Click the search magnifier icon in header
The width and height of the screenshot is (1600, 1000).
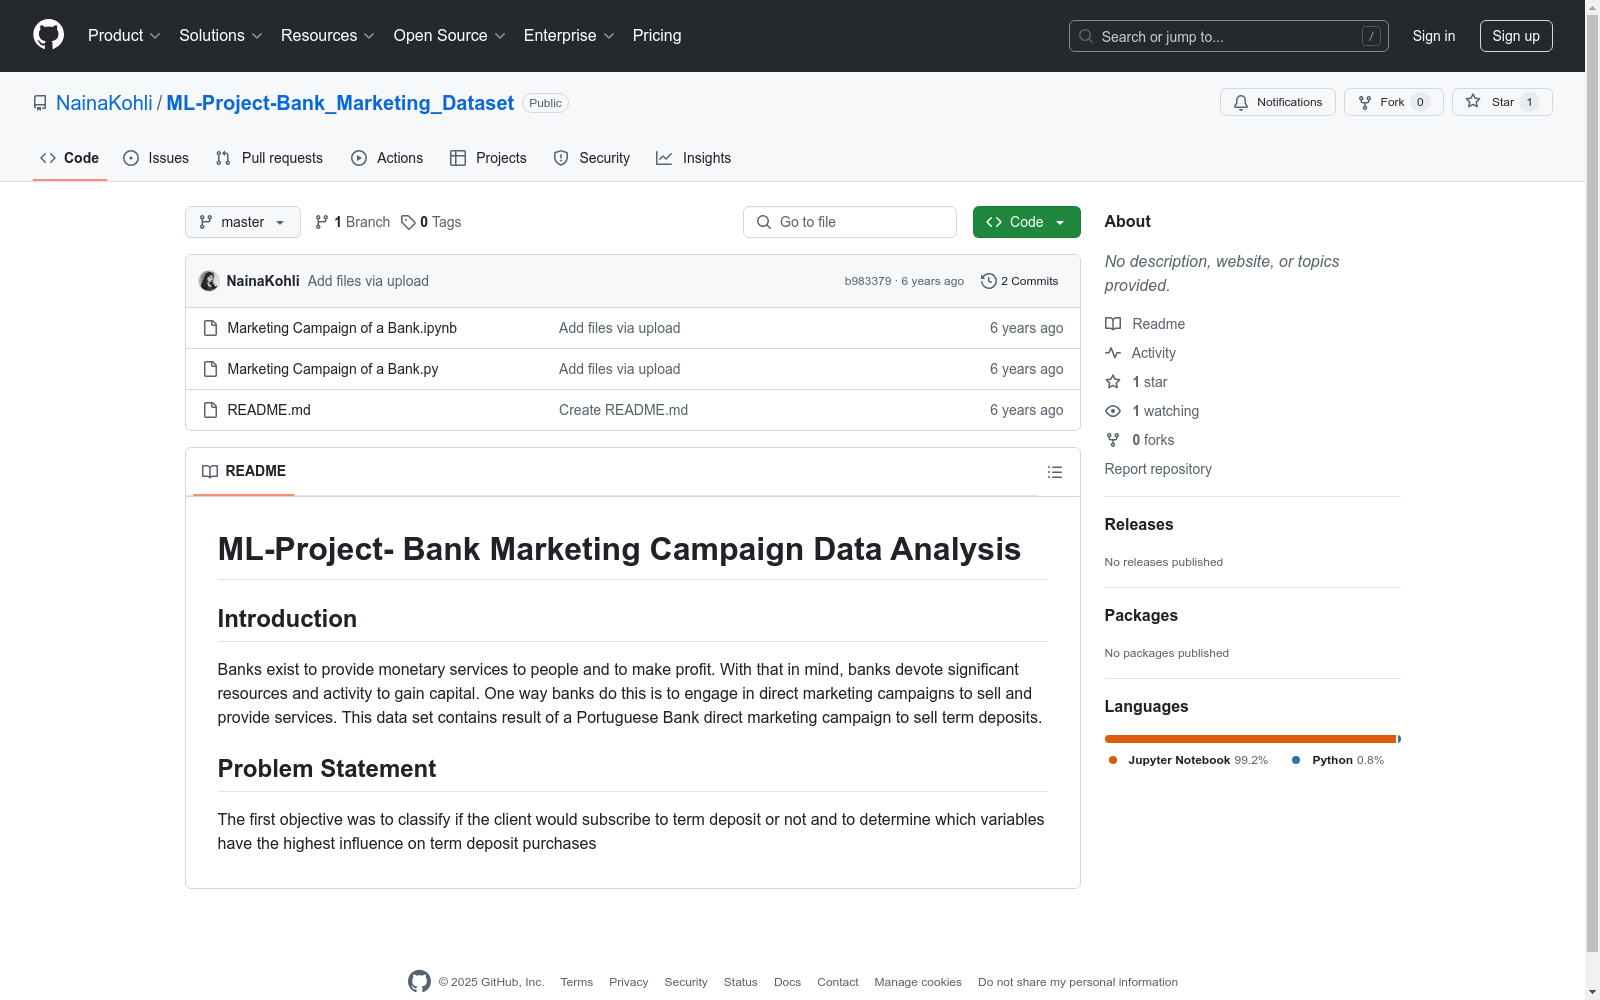point(1086,36)
